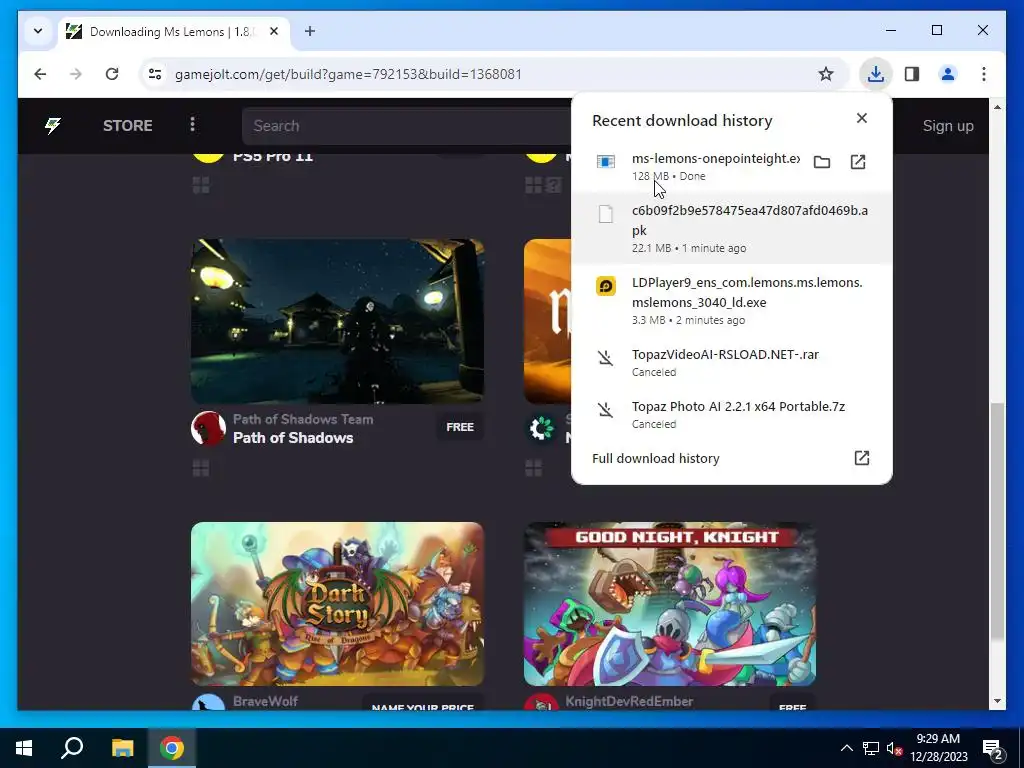The width and height of the screenshot is (1024, 768).
Task: Close the Recent download history popup
Action: tap(861, 118)
